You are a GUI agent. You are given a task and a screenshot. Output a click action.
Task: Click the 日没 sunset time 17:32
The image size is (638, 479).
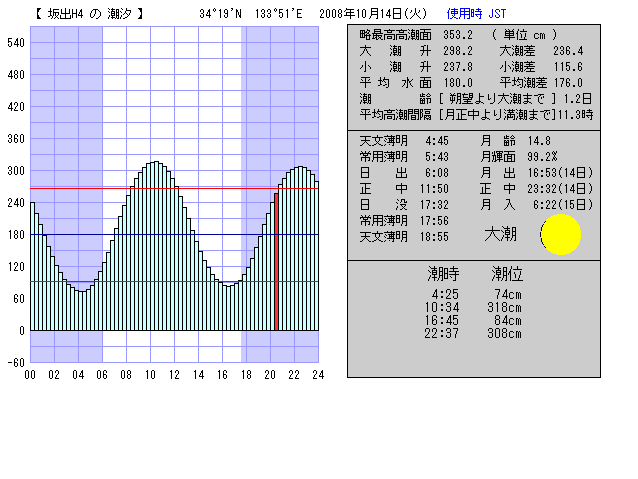click(434, 205)
